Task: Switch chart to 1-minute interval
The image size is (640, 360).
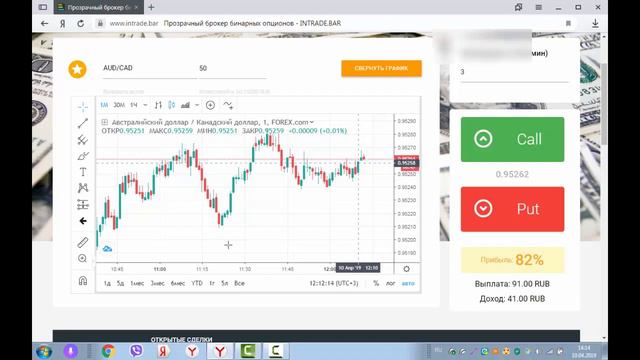Action: click(104, 105)
